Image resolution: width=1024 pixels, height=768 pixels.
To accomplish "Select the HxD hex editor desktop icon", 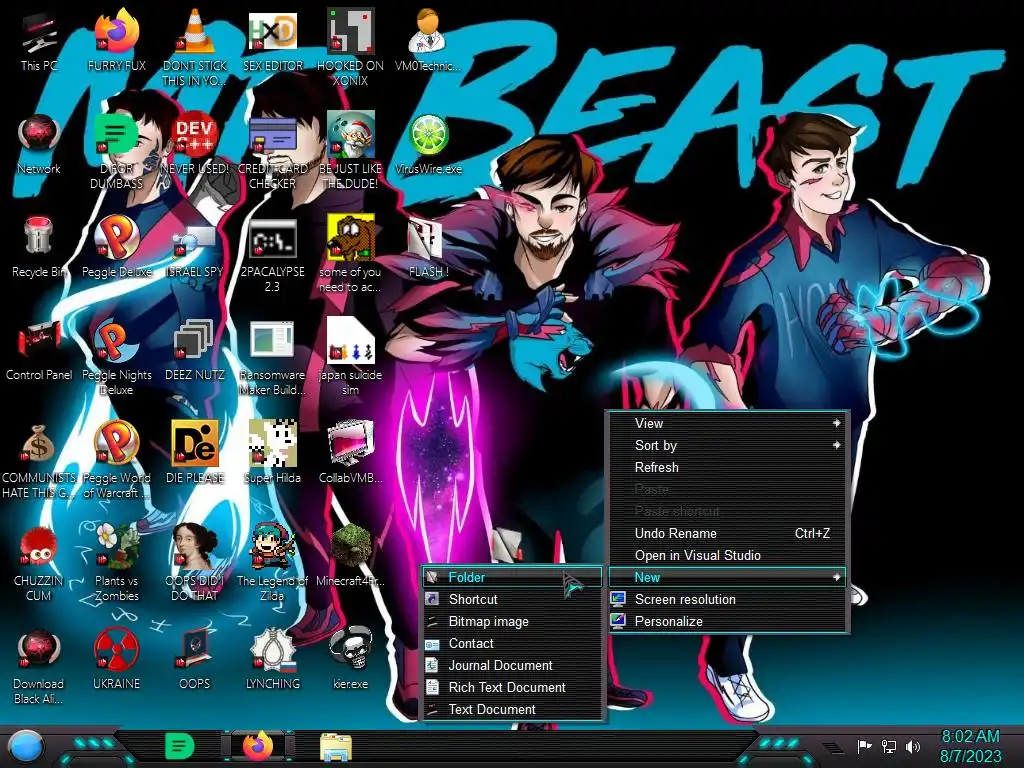I will [x=273, y=40].
